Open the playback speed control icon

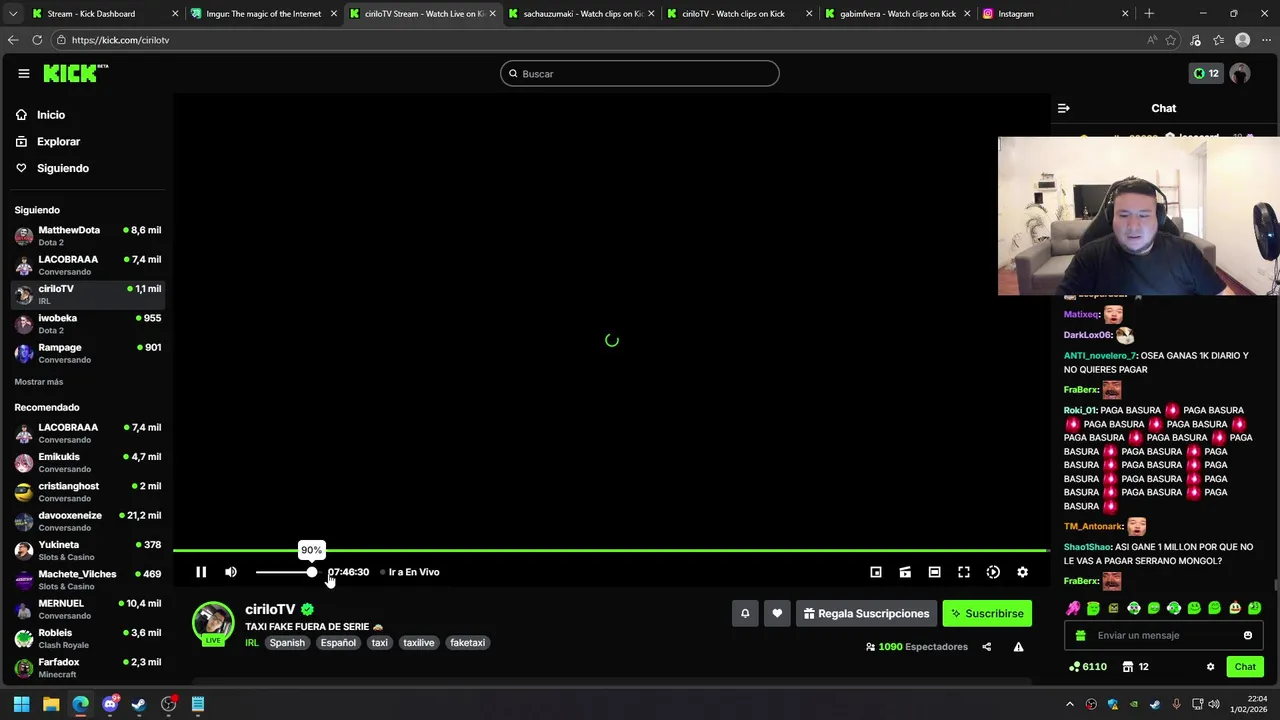[x=993, y=572]
